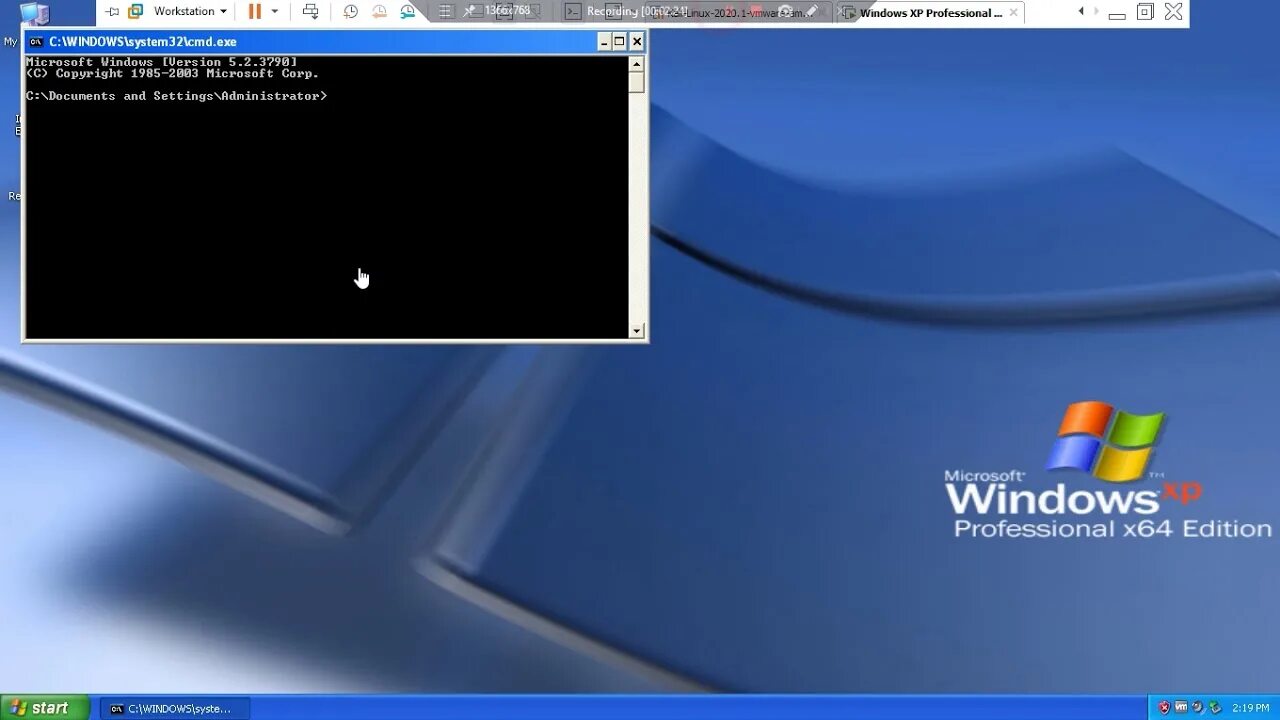Maximize the cmd.exe window
Image resolution: width=1280 pixels, height=720 pixels.
coord(620,41)
